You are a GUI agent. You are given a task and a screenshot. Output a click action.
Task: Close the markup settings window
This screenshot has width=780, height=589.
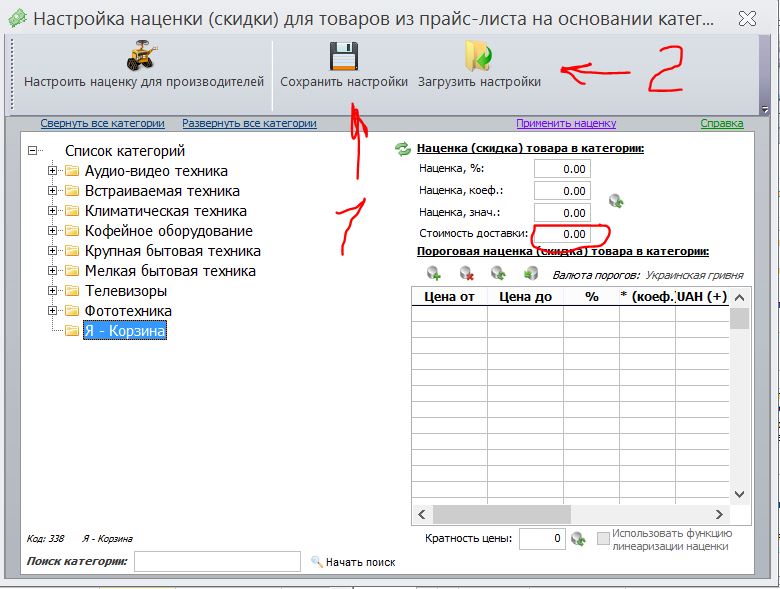(x=747, y=19)
